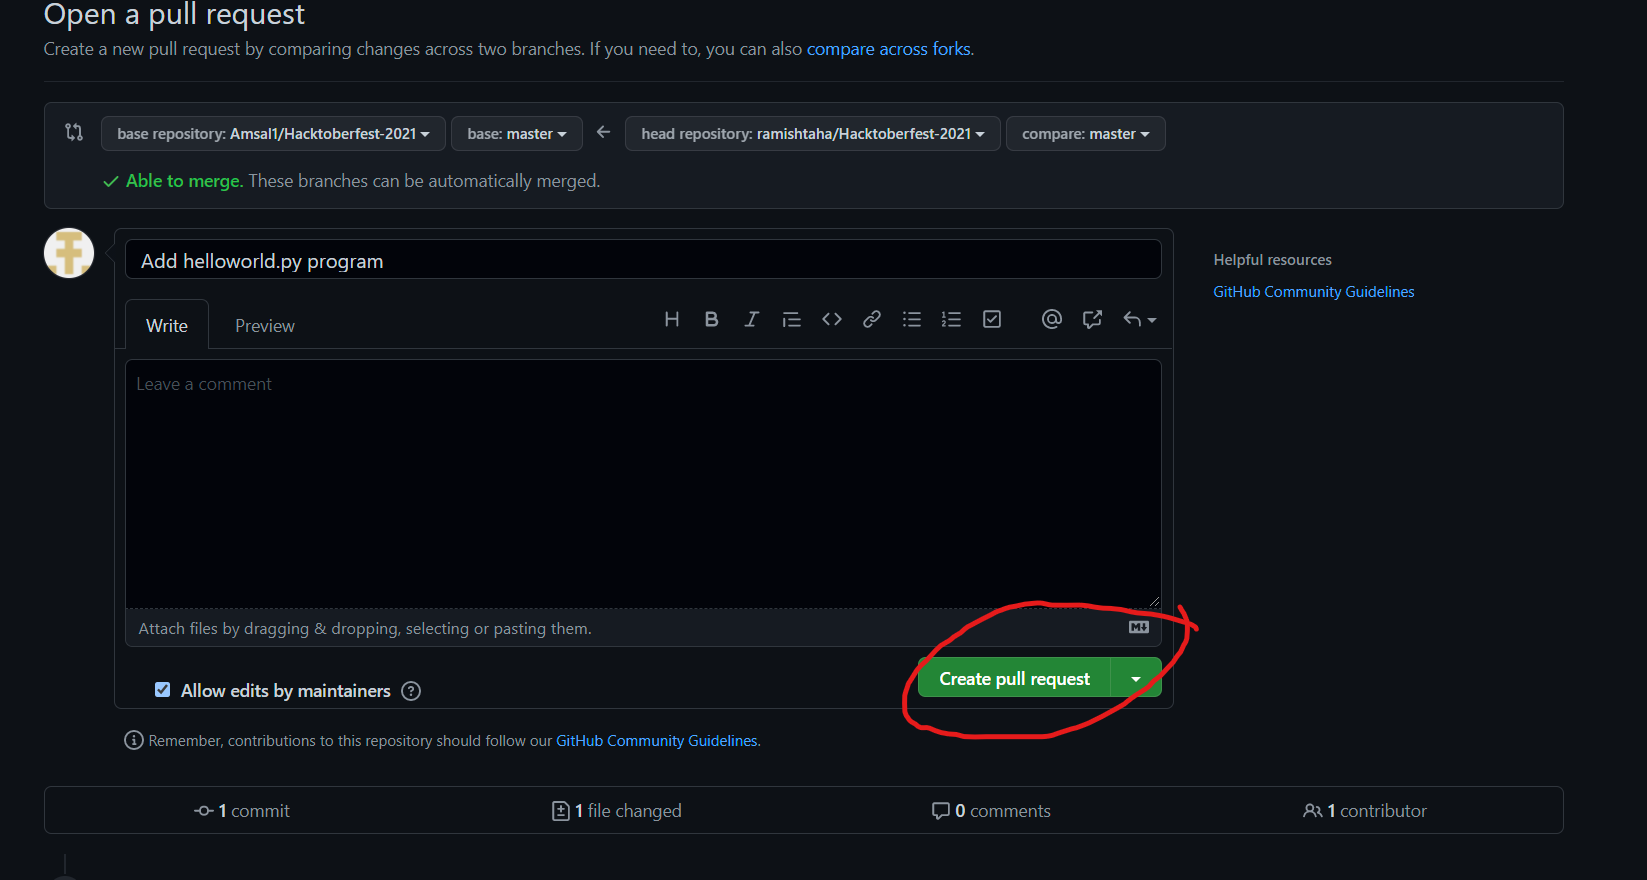The height and width of the screenshot is (880, 1647).
Task: Insert a numbered list
Action: tap(951, 319)
